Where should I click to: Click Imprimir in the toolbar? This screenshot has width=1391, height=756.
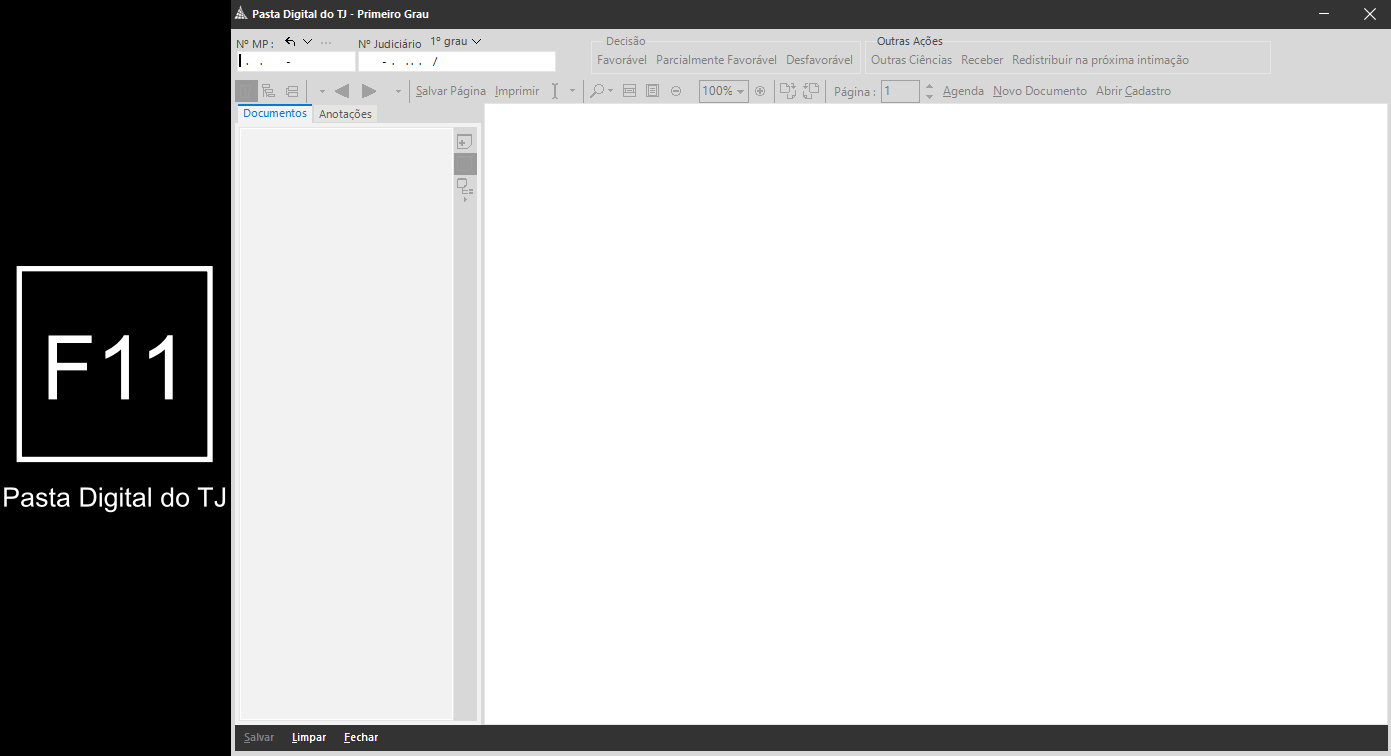pos(517,91)
